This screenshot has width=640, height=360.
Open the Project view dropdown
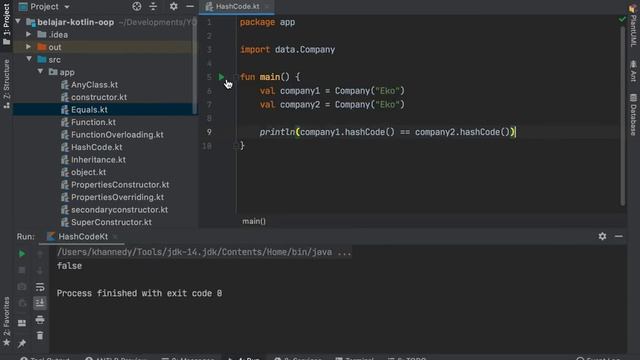(45, 7)
